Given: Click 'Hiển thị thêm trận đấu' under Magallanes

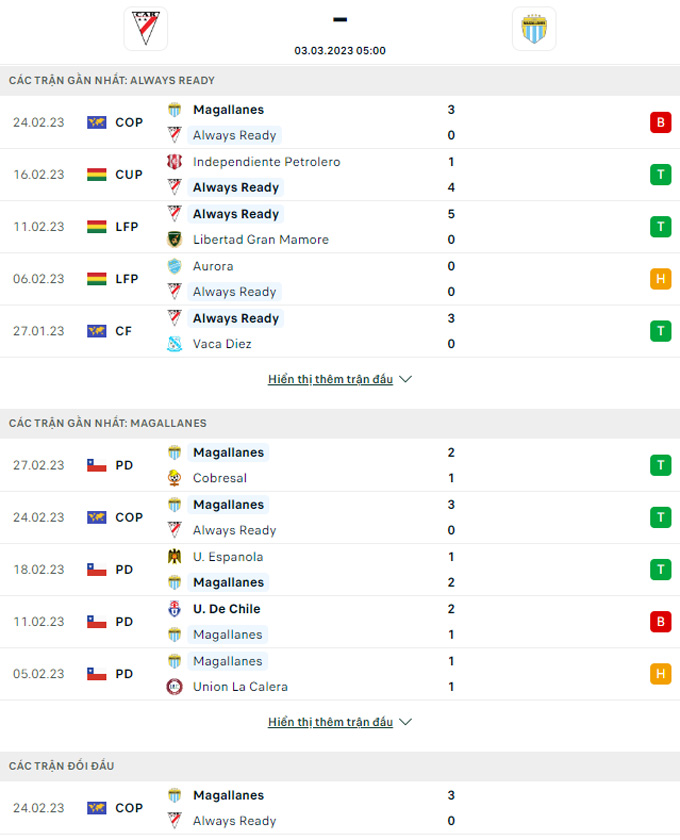Looking at the screenshot, I should click(330, 722).
